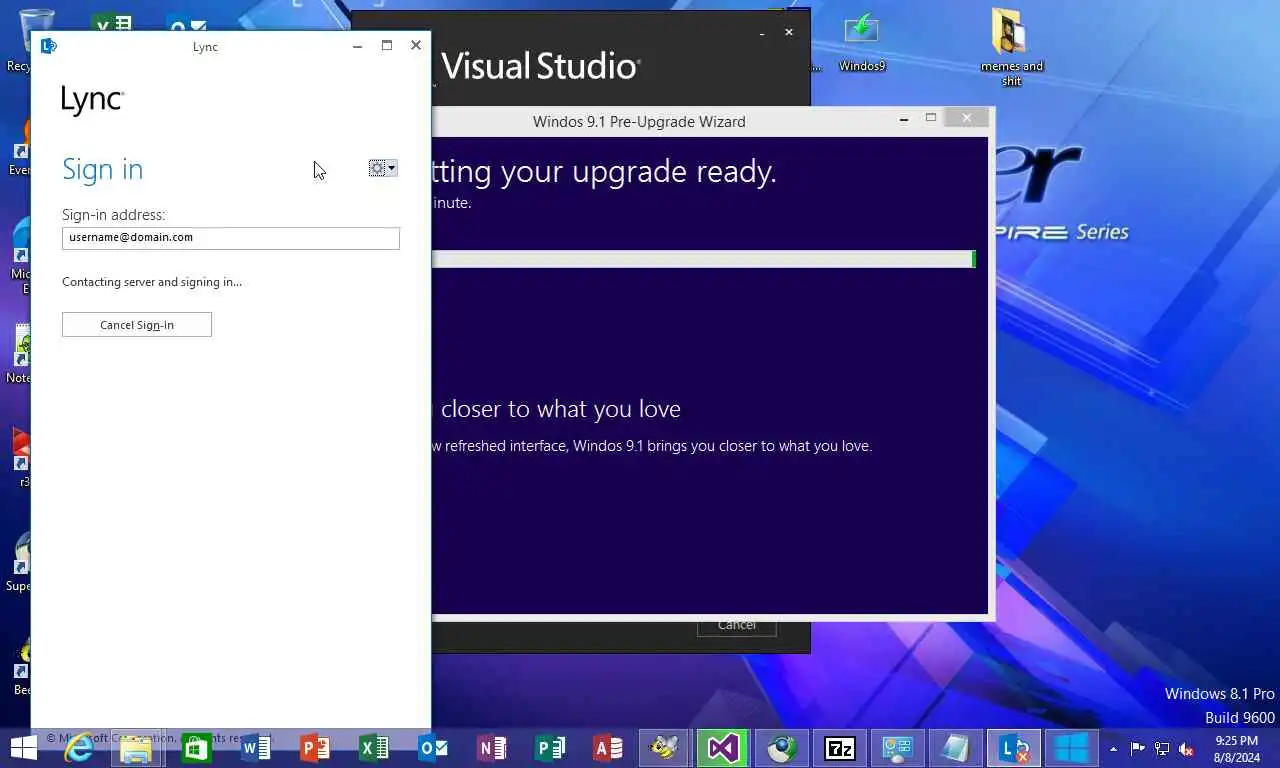Screen dimensions: 1280x768
Task: Click the Lync title bar logo icon
Action: click(x=48, y=45)
